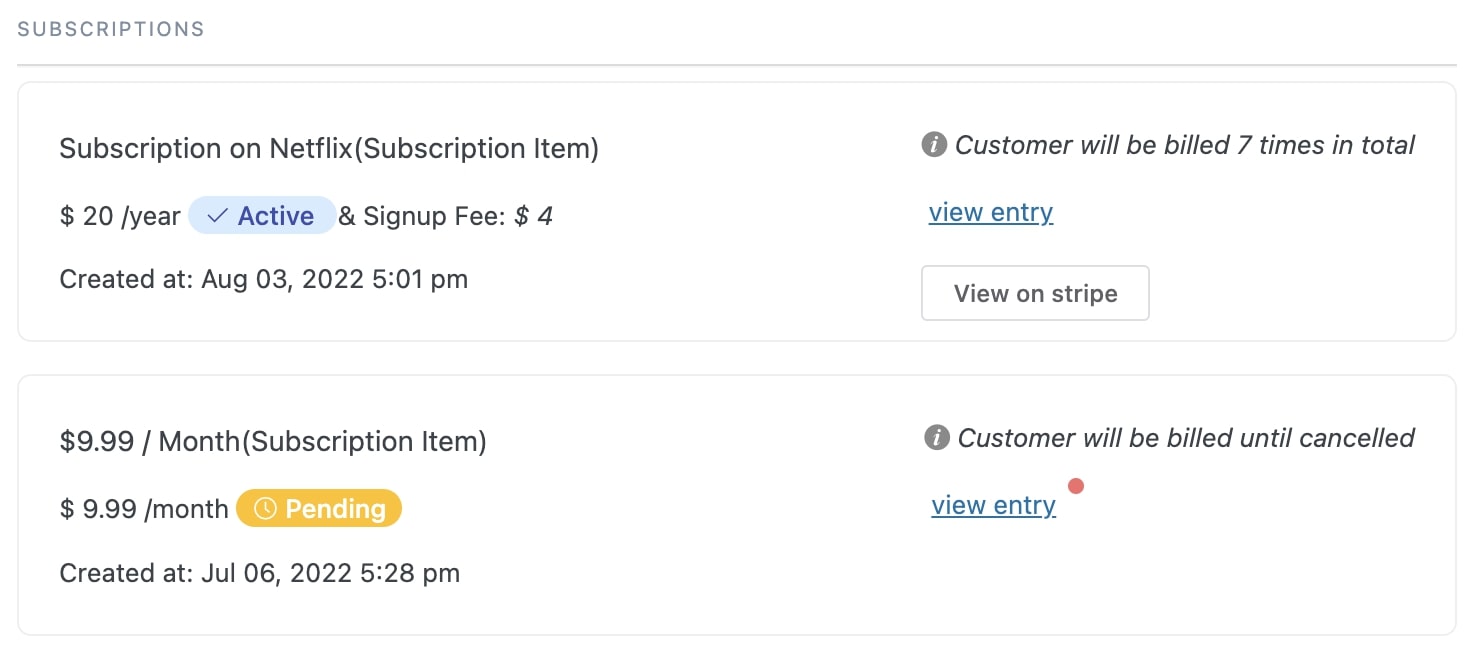Image resolution: width=1472 pixels, height=666 pixels.
Task: Click the $ 9.99 /month price text
Action: coord(144,509)
